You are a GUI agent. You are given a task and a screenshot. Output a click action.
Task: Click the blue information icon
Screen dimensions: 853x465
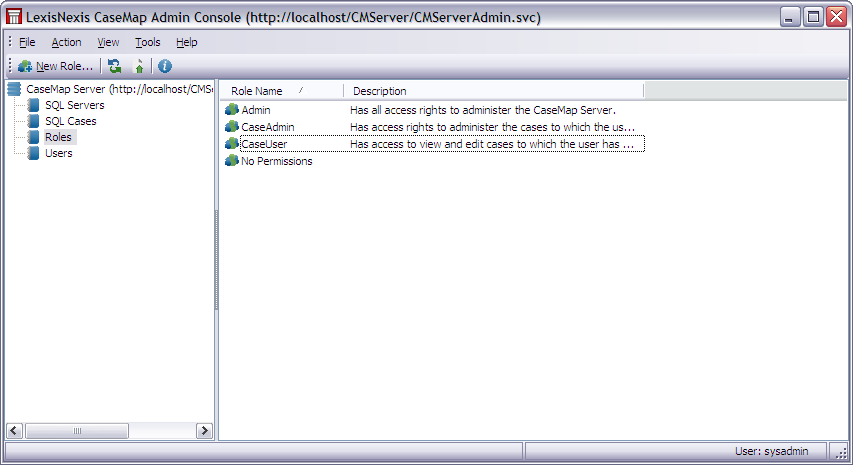pyautogui.click(x=165, y=66)
